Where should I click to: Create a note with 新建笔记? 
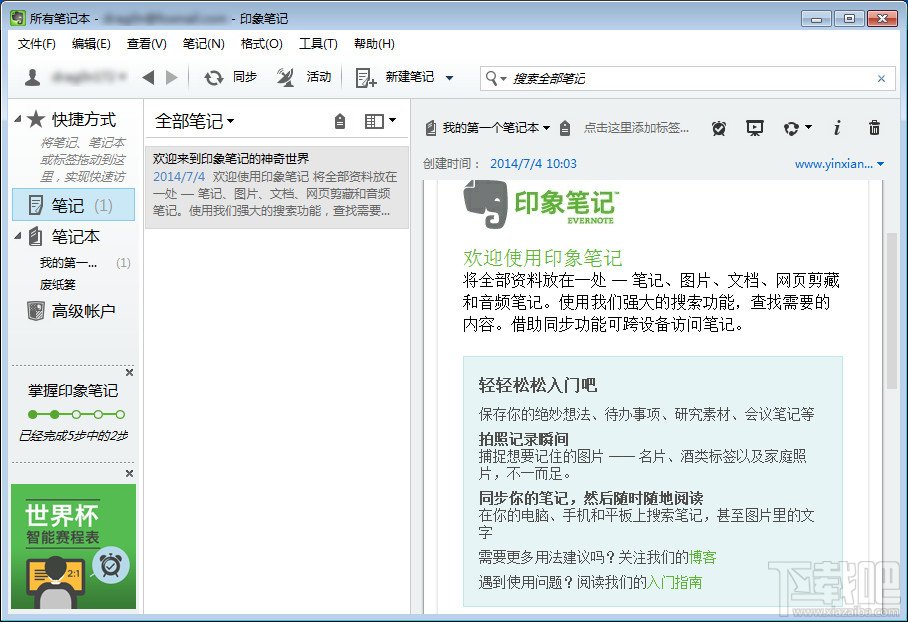[x=395, y=77]
